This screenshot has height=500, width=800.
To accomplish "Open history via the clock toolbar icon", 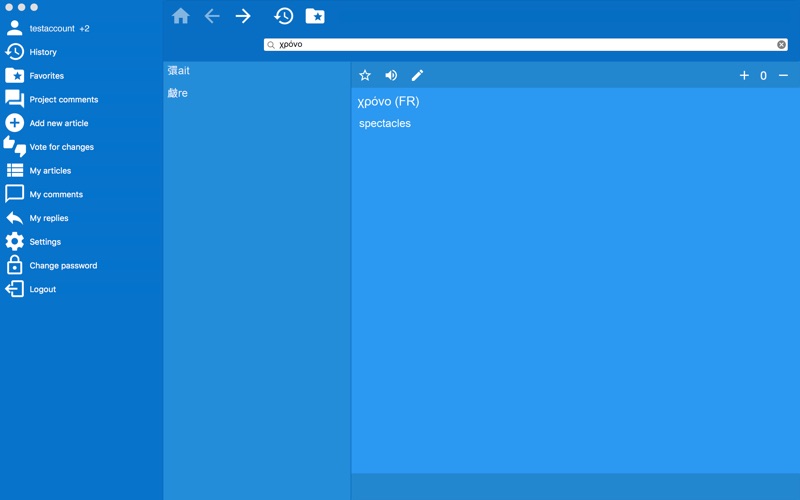I will click(284, 16).
